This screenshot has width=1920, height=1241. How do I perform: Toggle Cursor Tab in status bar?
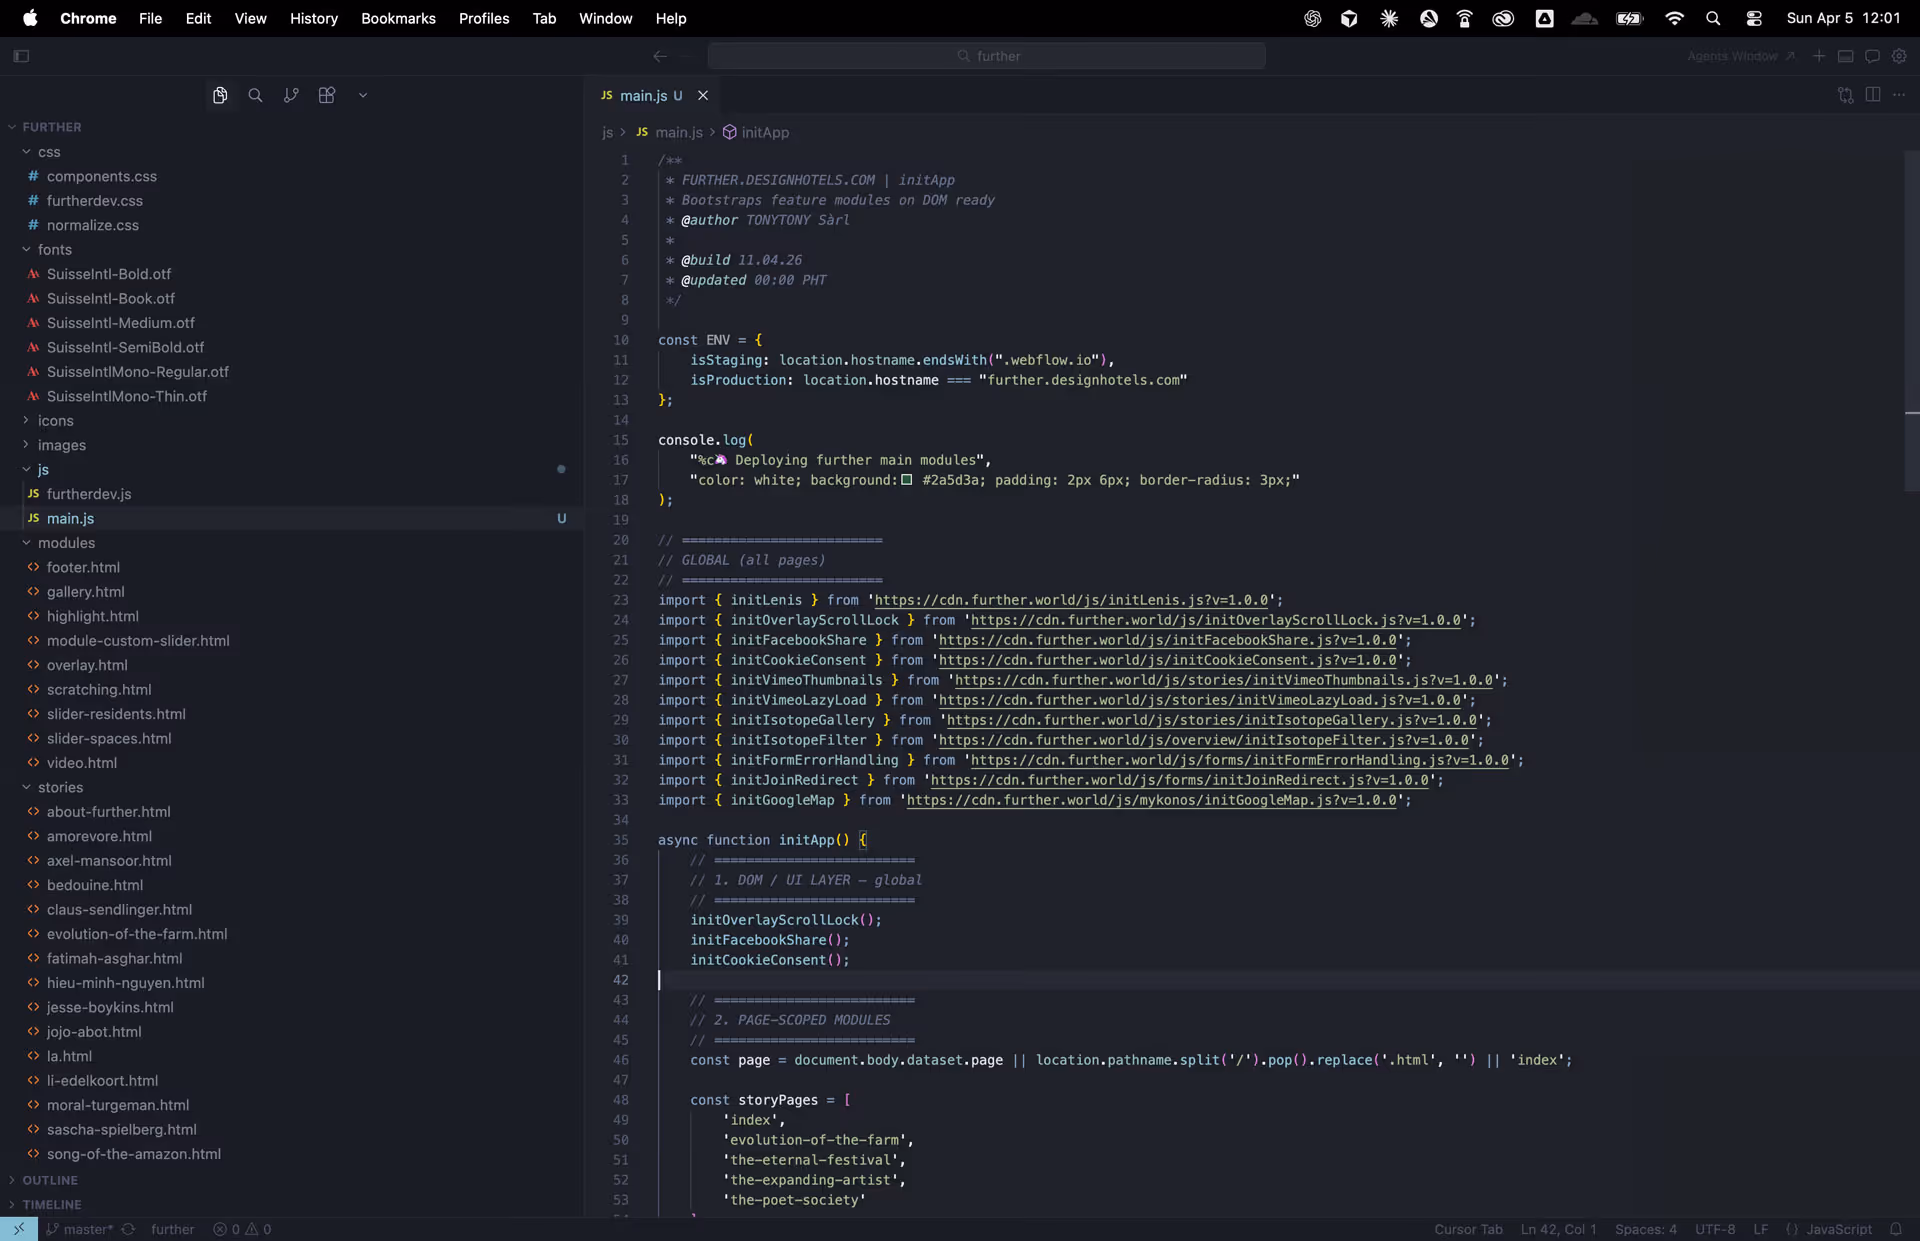[x=1468, y=1229]
